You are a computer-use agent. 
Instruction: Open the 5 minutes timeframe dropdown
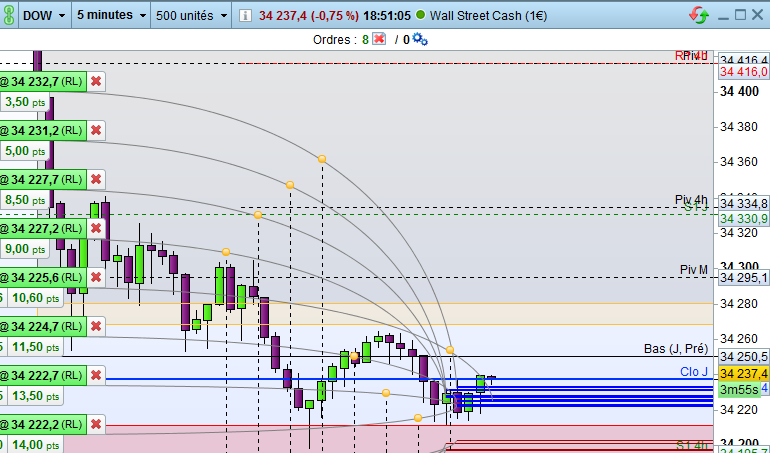pyautogui.click(x=111, y=16)
